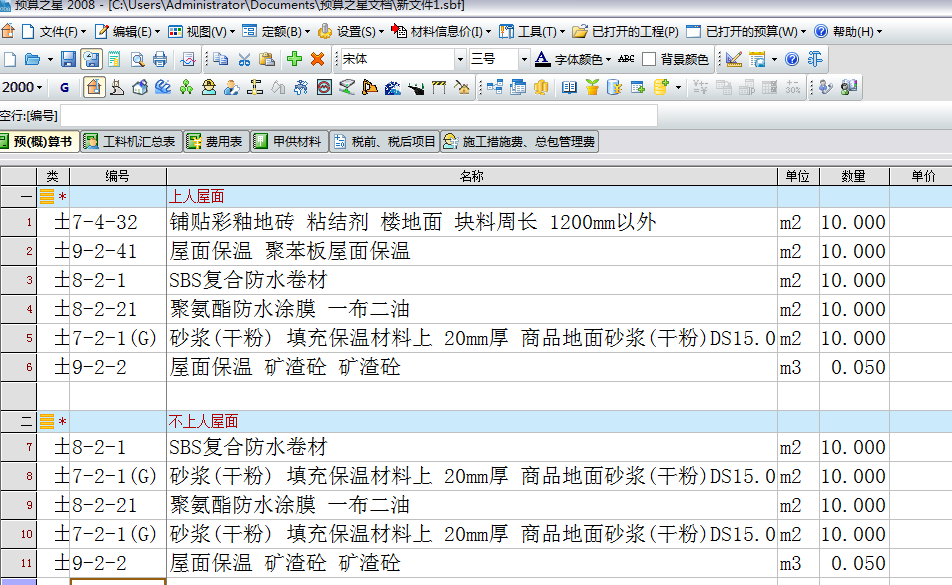This screenshot has height=585, width=952.
Task: Select row header number 6
Action: (x=19, y=367)
